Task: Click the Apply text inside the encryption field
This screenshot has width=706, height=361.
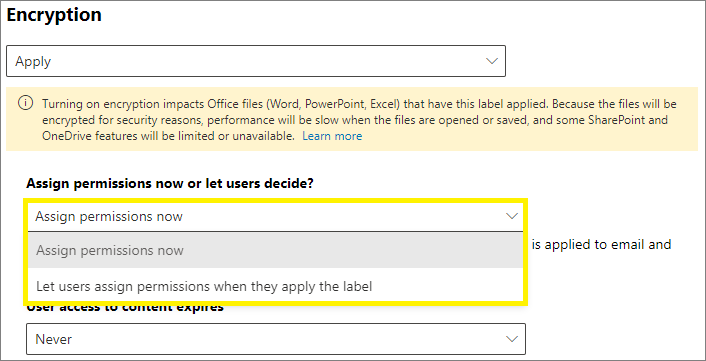Action: click(33, 61)
